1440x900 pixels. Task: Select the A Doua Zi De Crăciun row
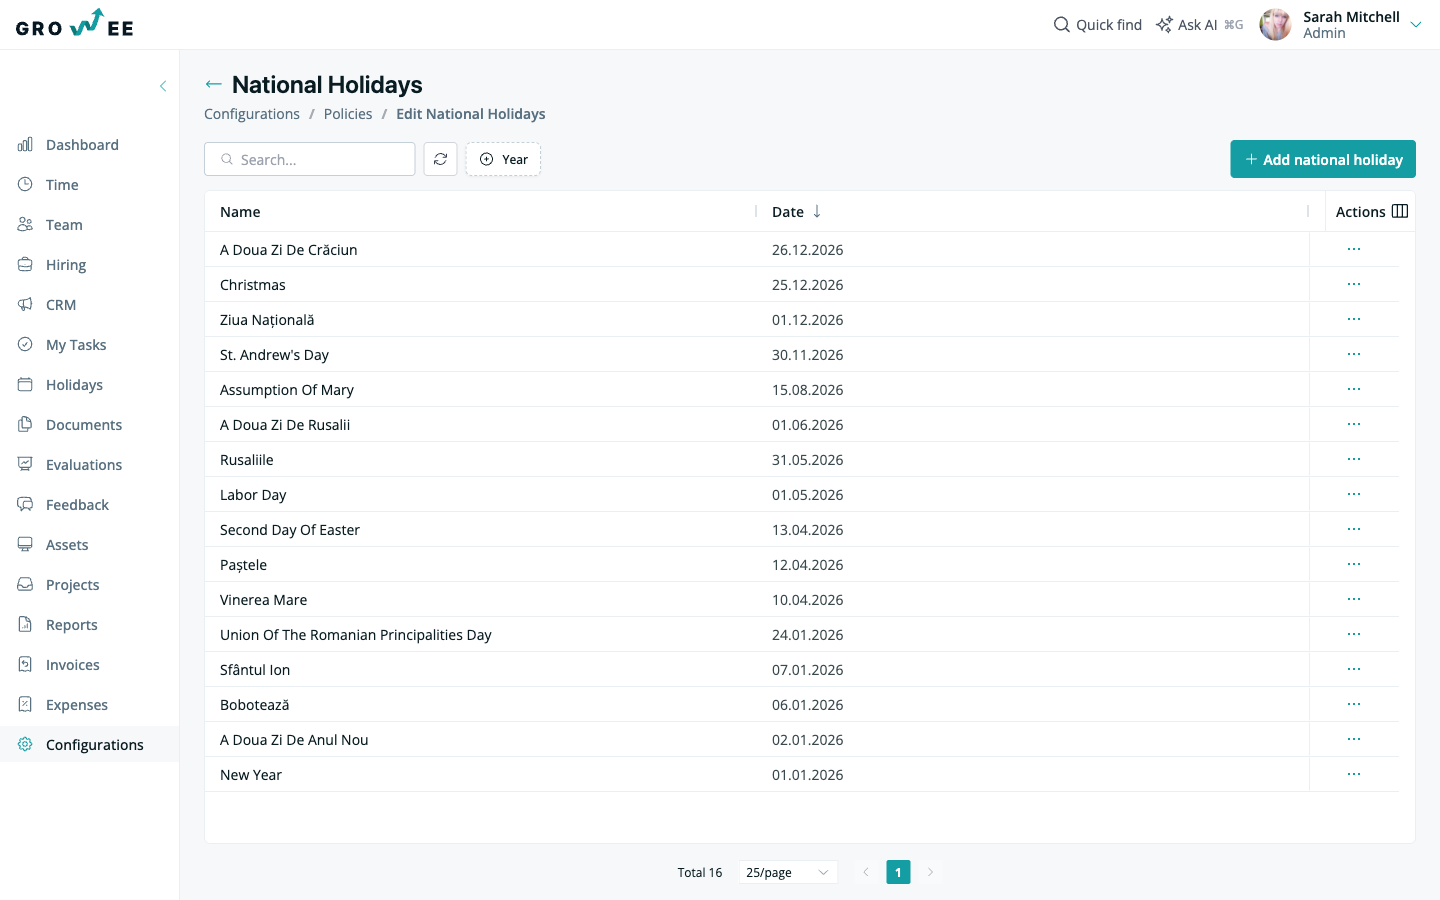802,249
